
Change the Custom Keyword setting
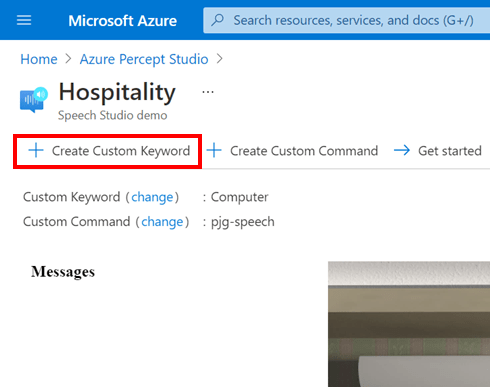(x=152, y=197)
